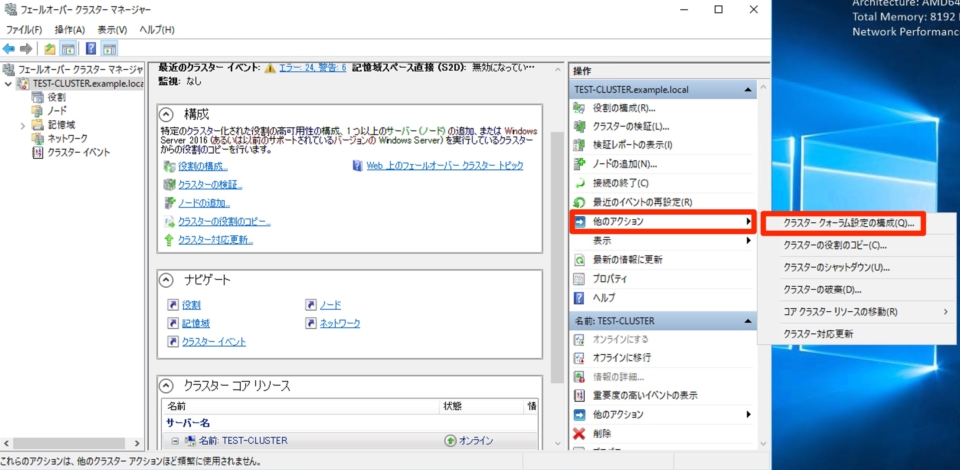Open the ヘルプ(H) menu

[157, 29]
